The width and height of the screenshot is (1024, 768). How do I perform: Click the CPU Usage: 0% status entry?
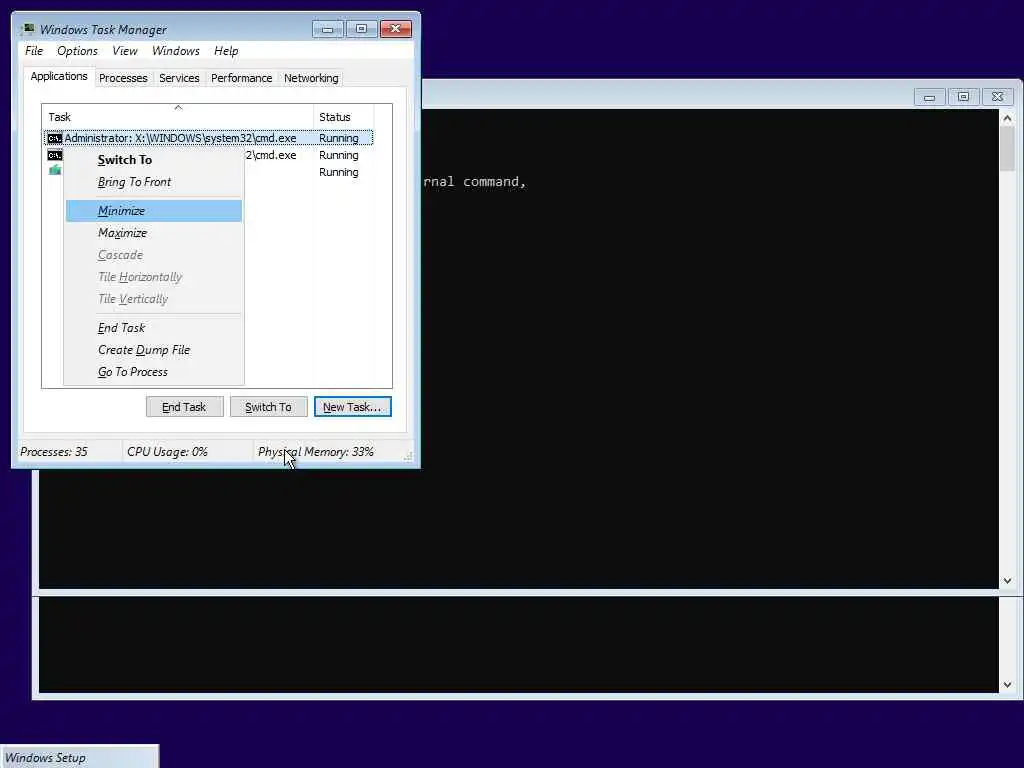tap(167, 452)
